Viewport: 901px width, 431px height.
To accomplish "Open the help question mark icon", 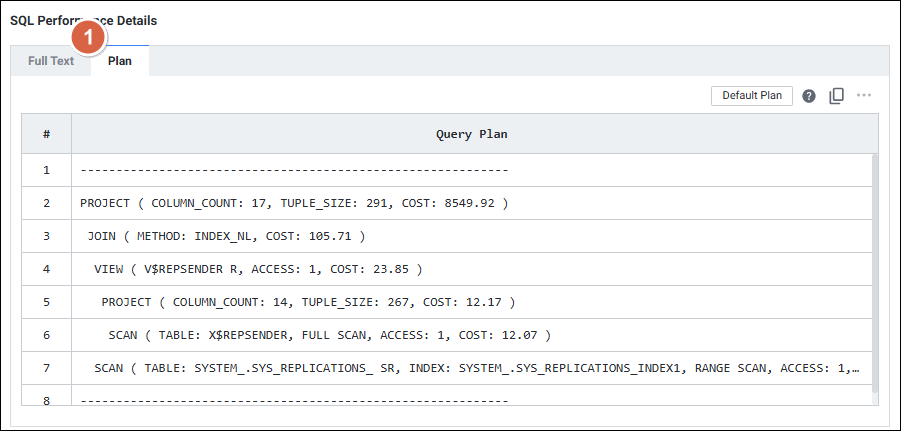I will 809,96.
